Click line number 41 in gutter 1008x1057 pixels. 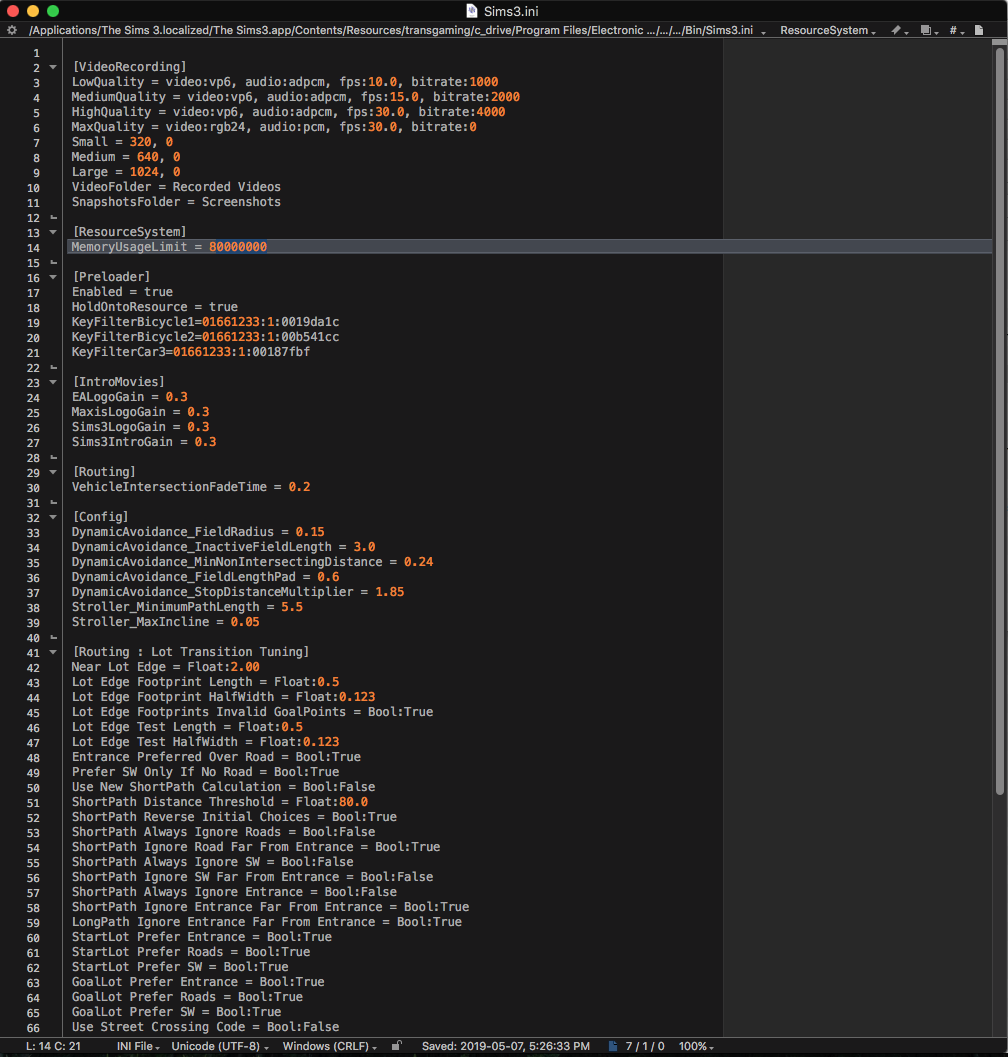(33, 653)
